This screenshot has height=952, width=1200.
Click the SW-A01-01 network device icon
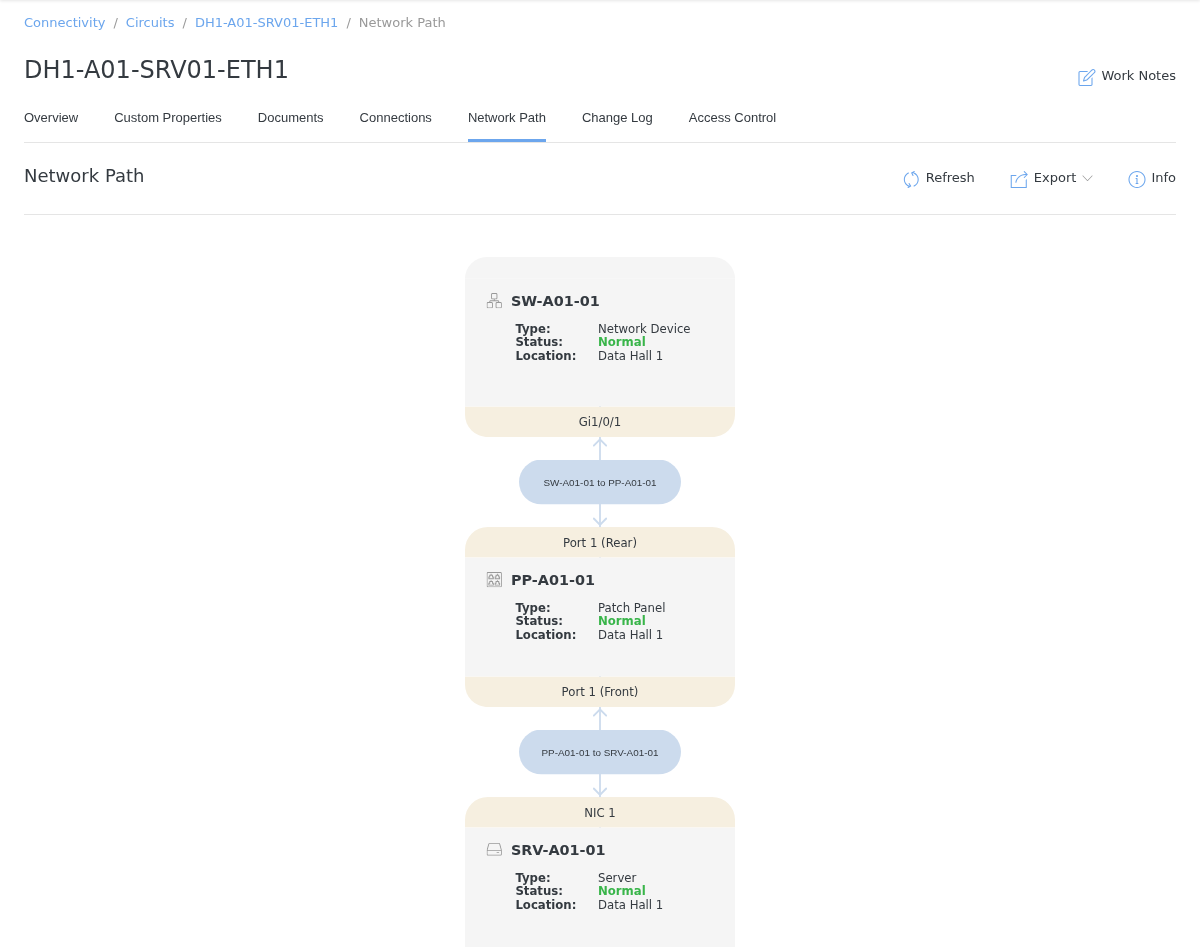(494, 300)
